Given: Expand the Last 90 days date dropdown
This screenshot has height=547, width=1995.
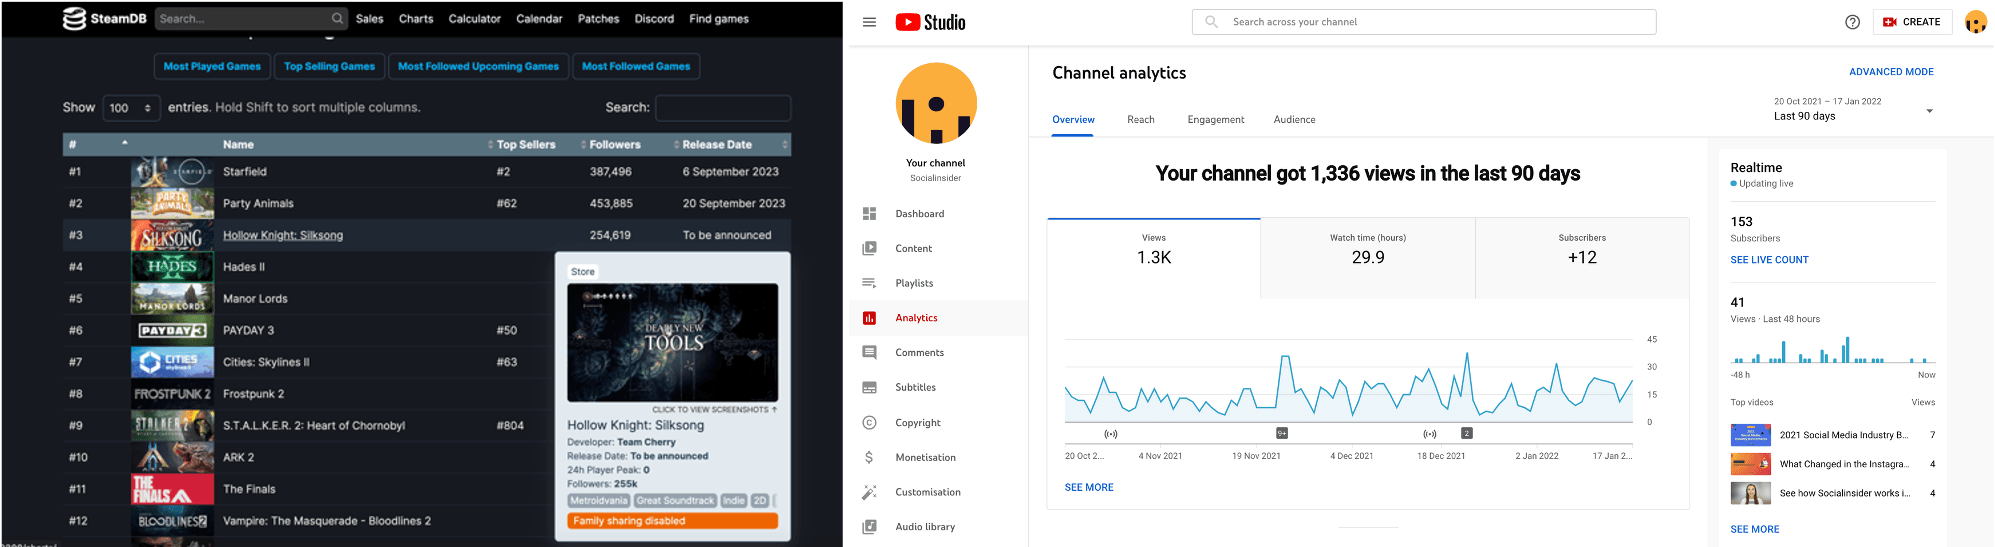Looking at the screenshot, I should coord(1929,111).
